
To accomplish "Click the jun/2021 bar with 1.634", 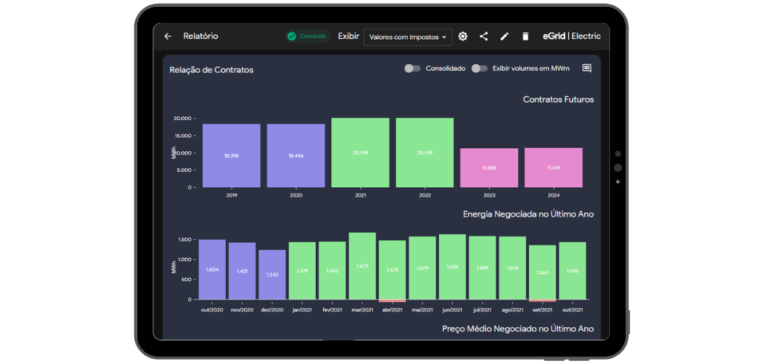I will pyautogui.click(x=453, y=267).
